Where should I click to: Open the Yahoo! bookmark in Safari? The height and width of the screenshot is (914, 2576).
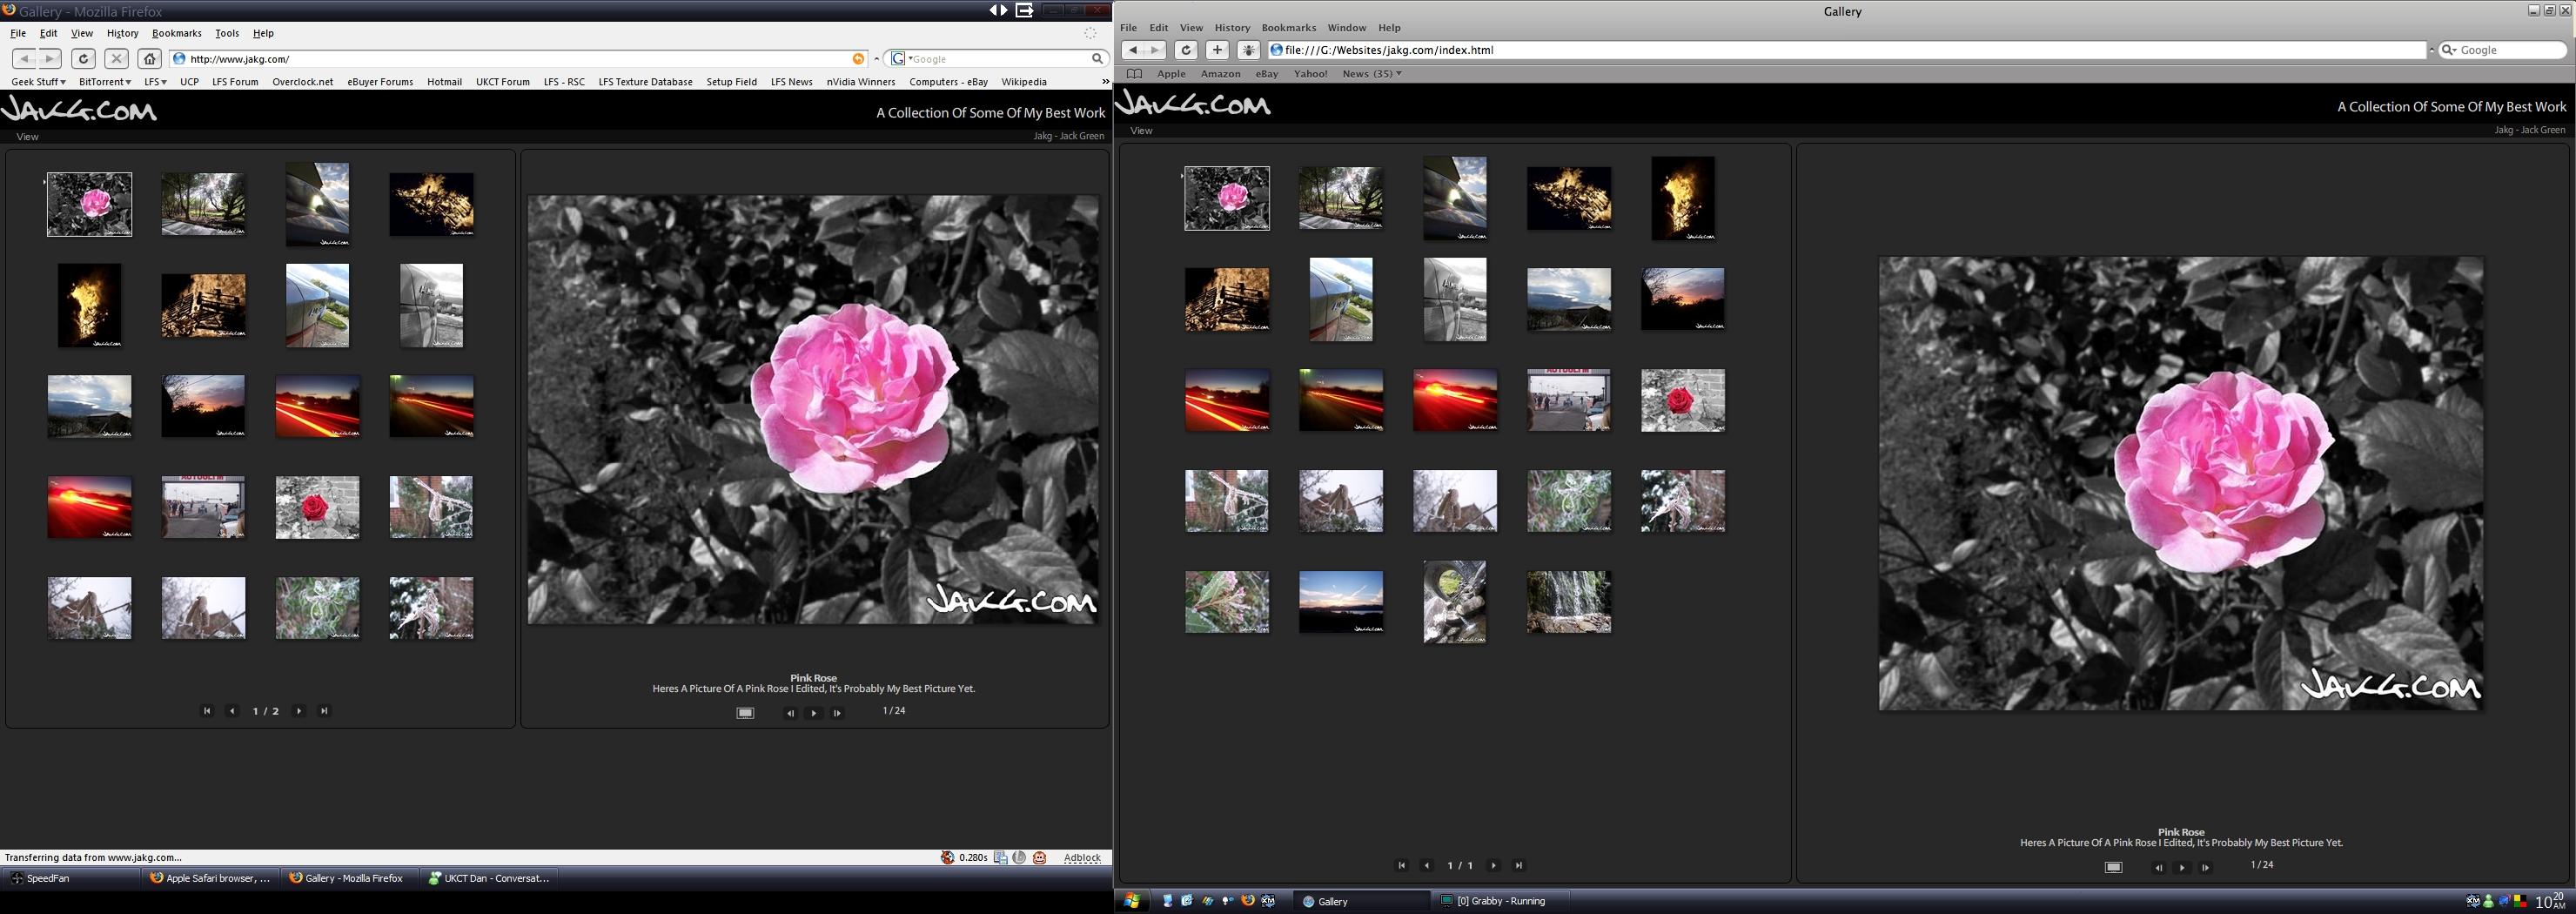(x=1310, y=74)
